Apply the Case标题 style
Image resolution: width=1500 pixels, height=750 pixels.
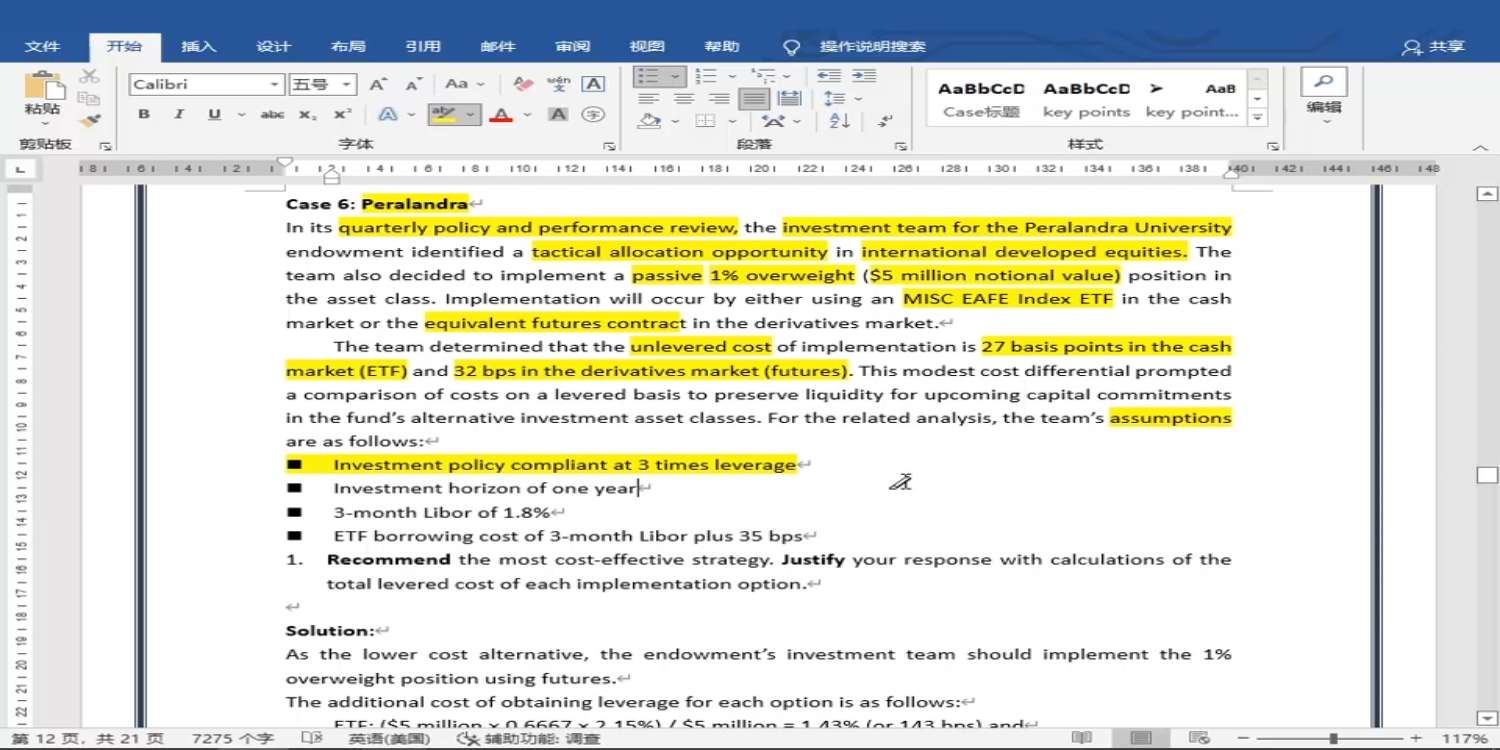pos(981,100)
